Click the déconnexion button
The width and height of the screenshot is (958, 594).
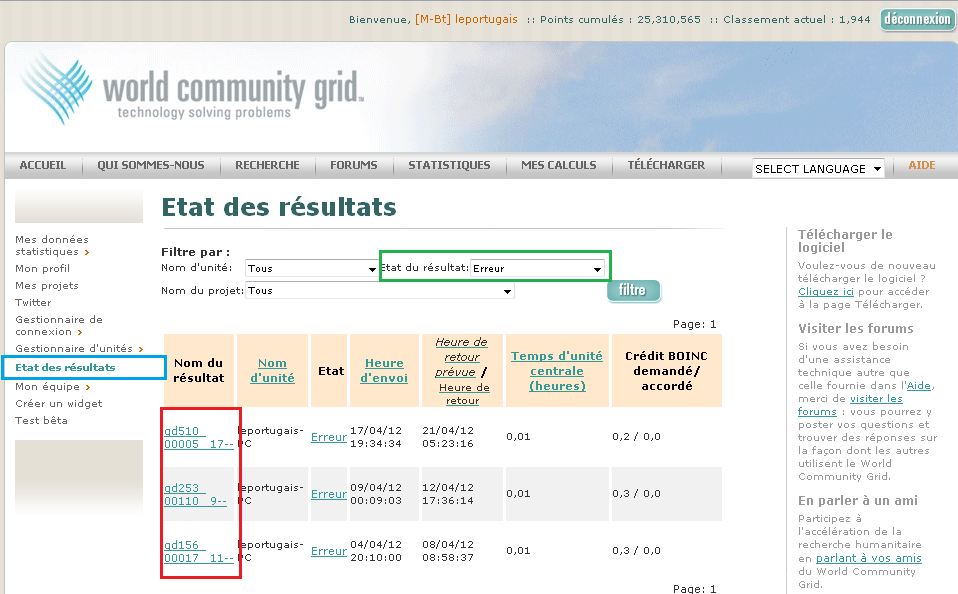pyautogui.click(x=918, y=20)
